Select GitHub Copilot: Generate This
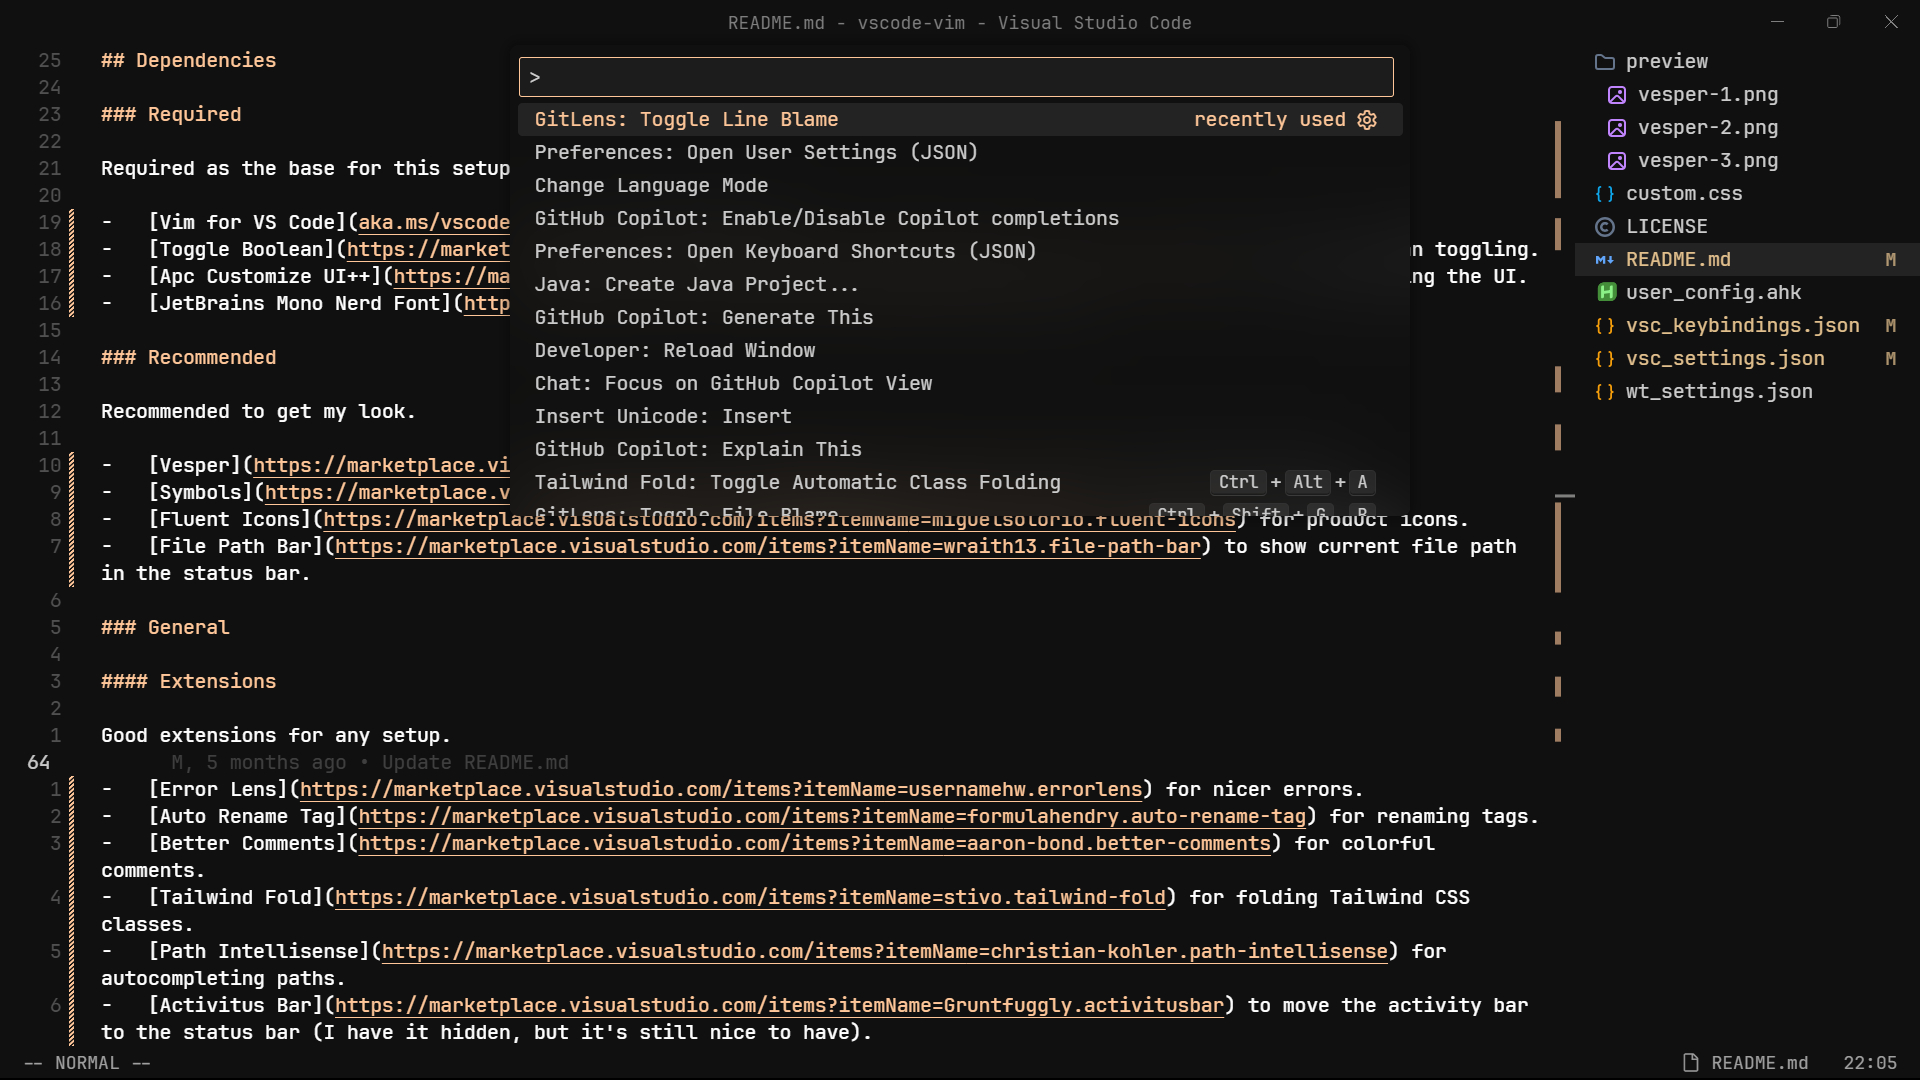This screenshot has height=1080, width=1920. click(x=960, y=318)
